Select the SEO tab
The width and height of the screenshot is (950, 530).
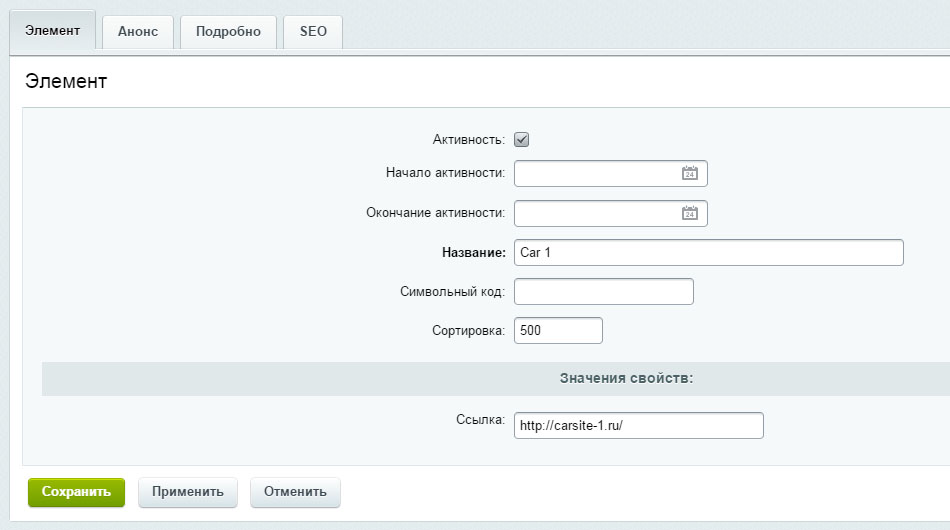click(x=313, y=31)
